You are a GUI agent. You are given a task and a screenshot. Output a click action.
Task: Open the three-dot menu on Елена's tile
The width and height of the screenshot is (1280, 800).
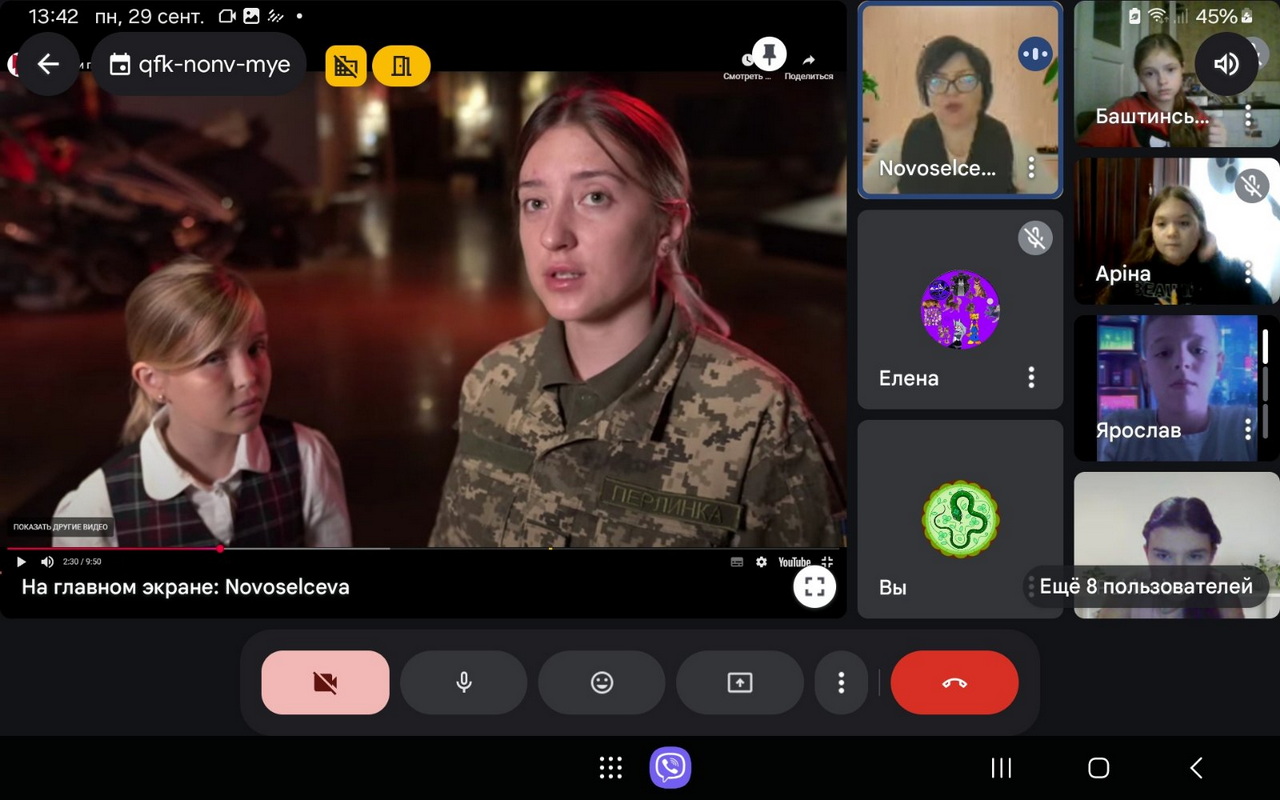1031,377
